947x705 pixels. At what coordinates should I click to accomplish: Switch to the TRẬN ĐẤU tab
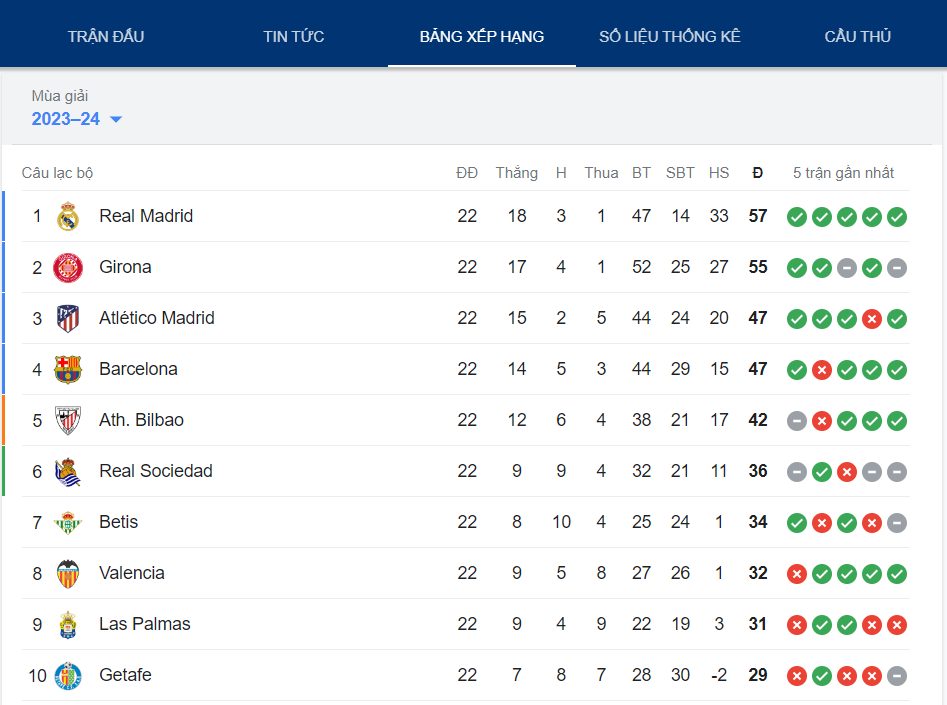[x=106, y=37]
